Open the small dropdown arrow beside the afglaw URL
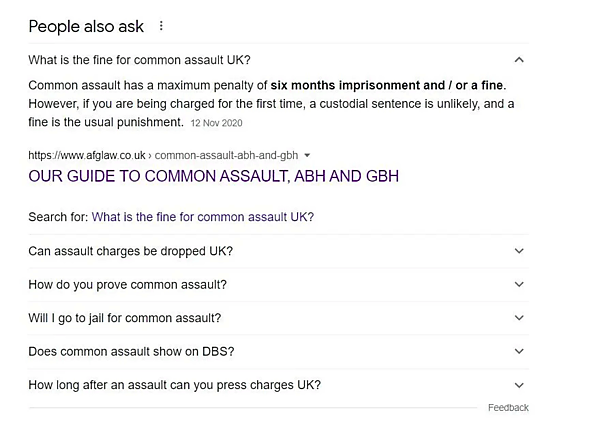Image resolution: width=600 pixels, height=428 pixels. [307, 155]
